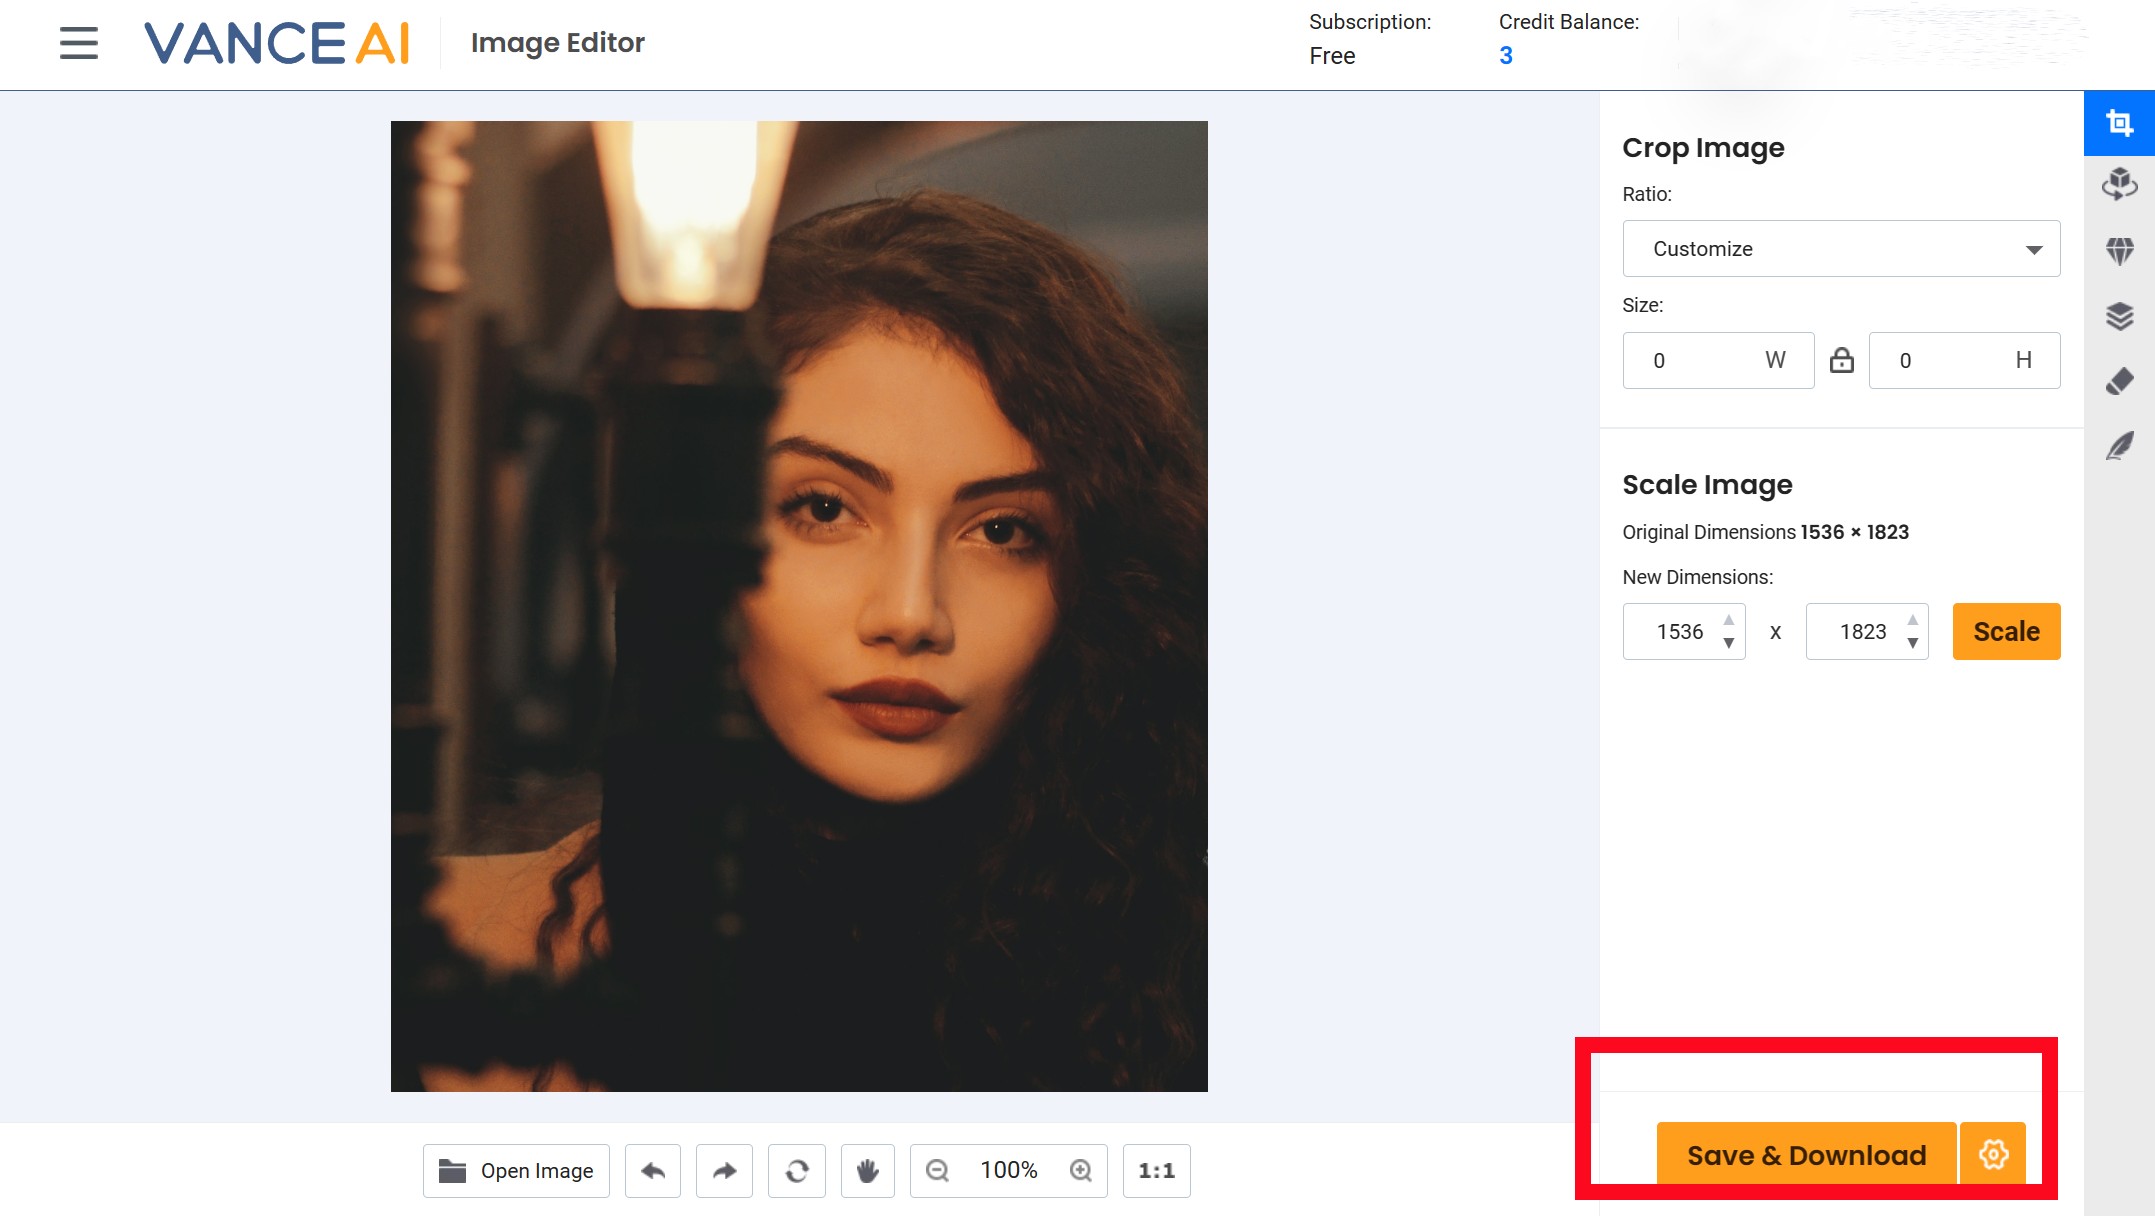Toggle the aspect ratio lock

coord(1841,360)
